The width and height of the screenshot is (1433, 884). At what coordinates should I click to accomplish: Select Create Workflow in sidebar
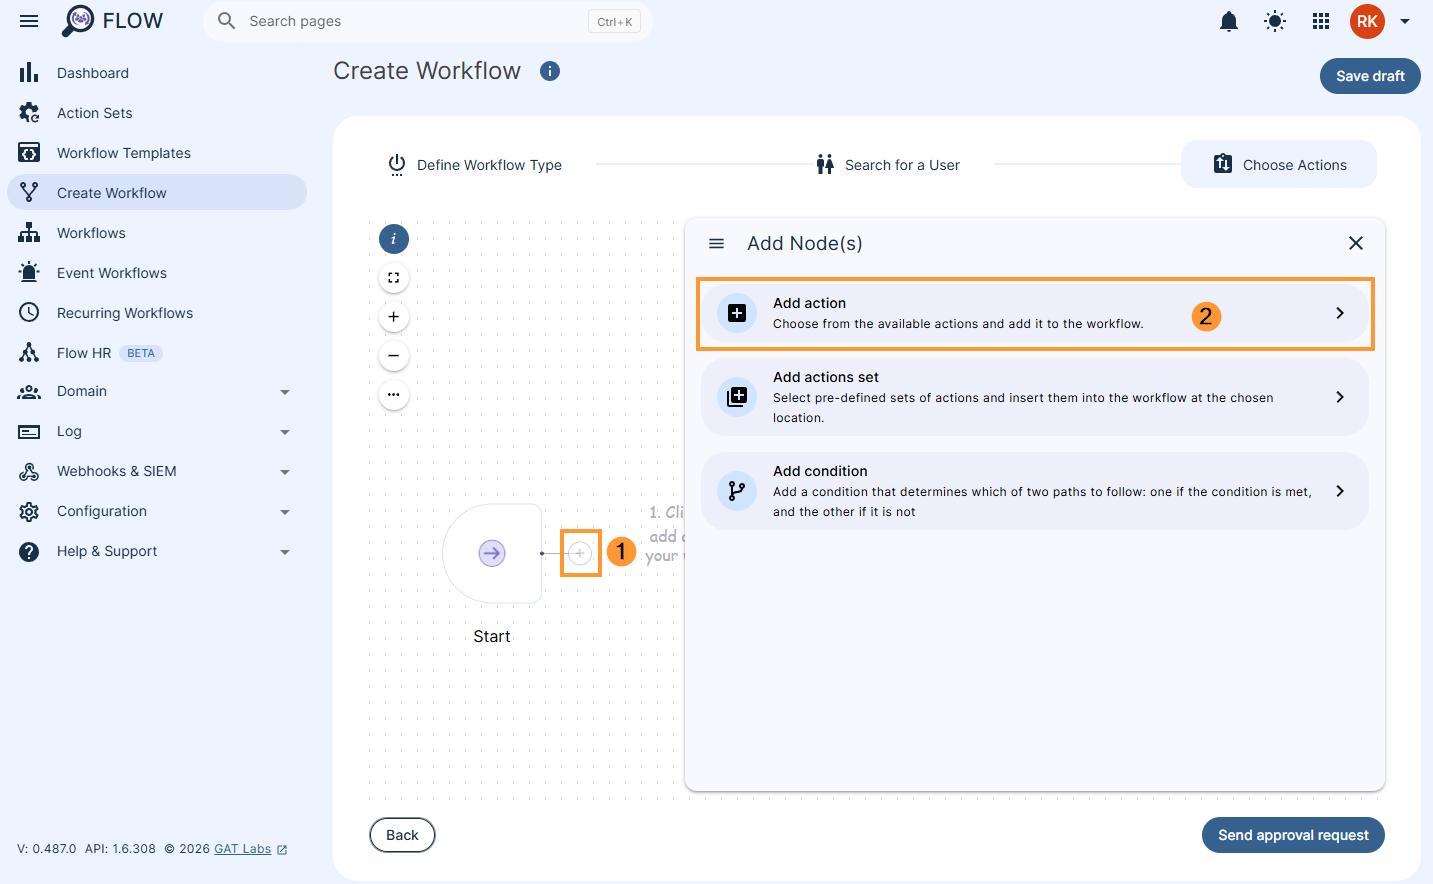157,192
